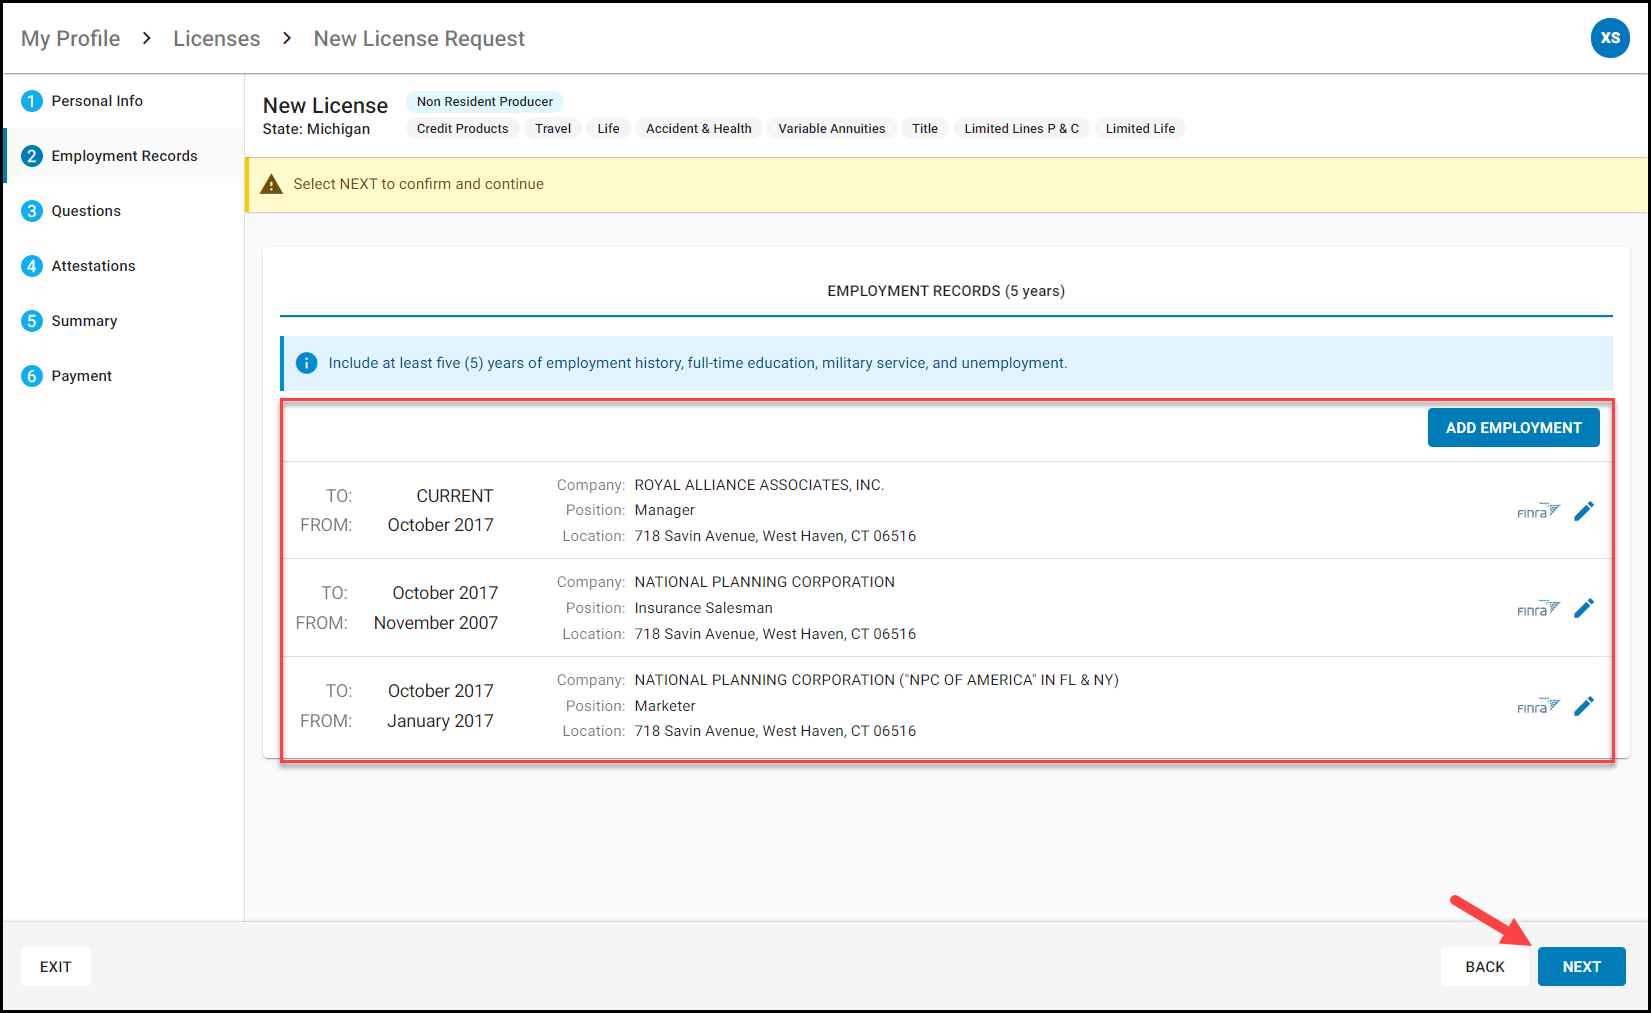This screenshot has height=1013, width=1651.
Task: Click the Variable Annuities chip
Action: [832, 129]
